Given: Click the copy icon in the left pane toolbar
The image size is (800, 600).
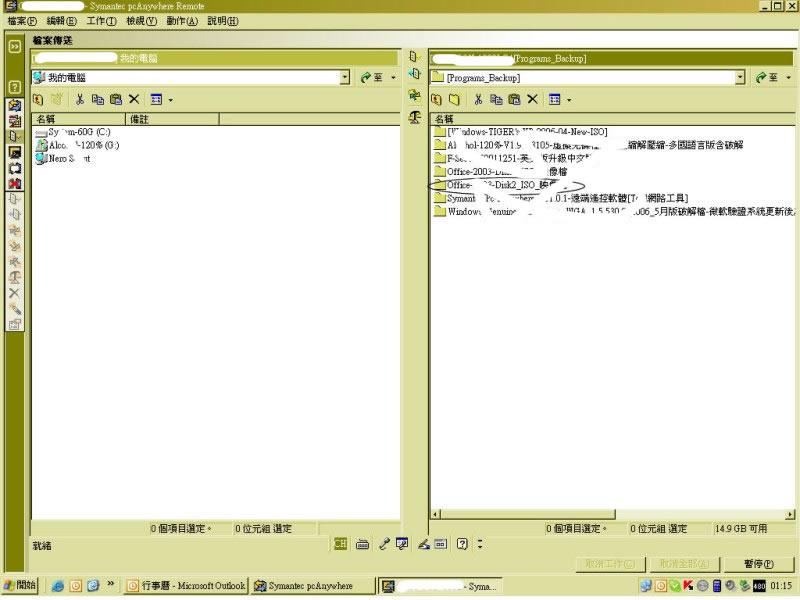Looking at the screenshot, I should (x=97, y=99).
